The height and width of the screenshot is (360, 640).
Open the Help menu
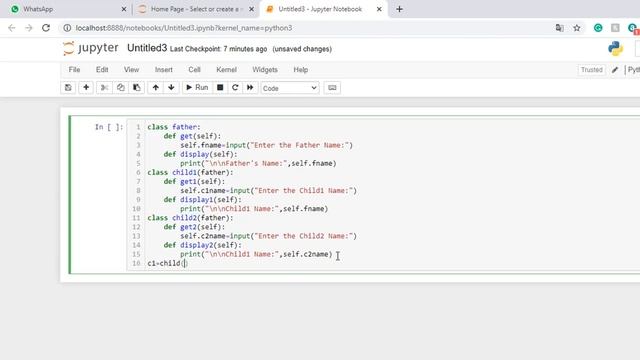[300, 70]
